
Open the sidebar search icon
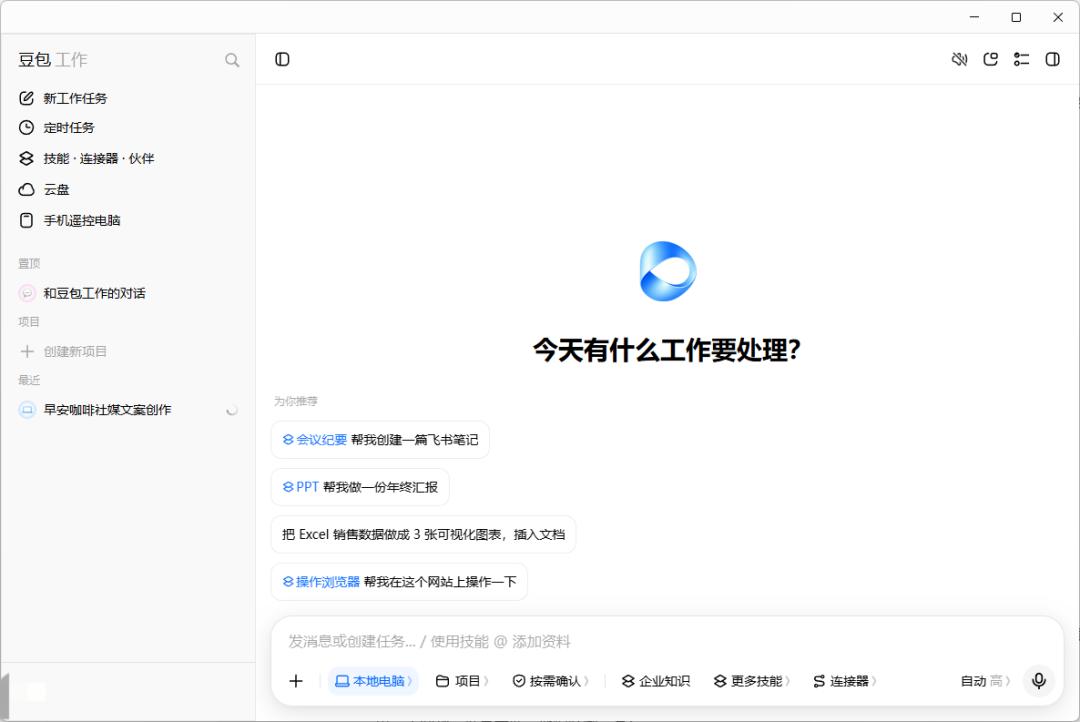coord(232,60)
